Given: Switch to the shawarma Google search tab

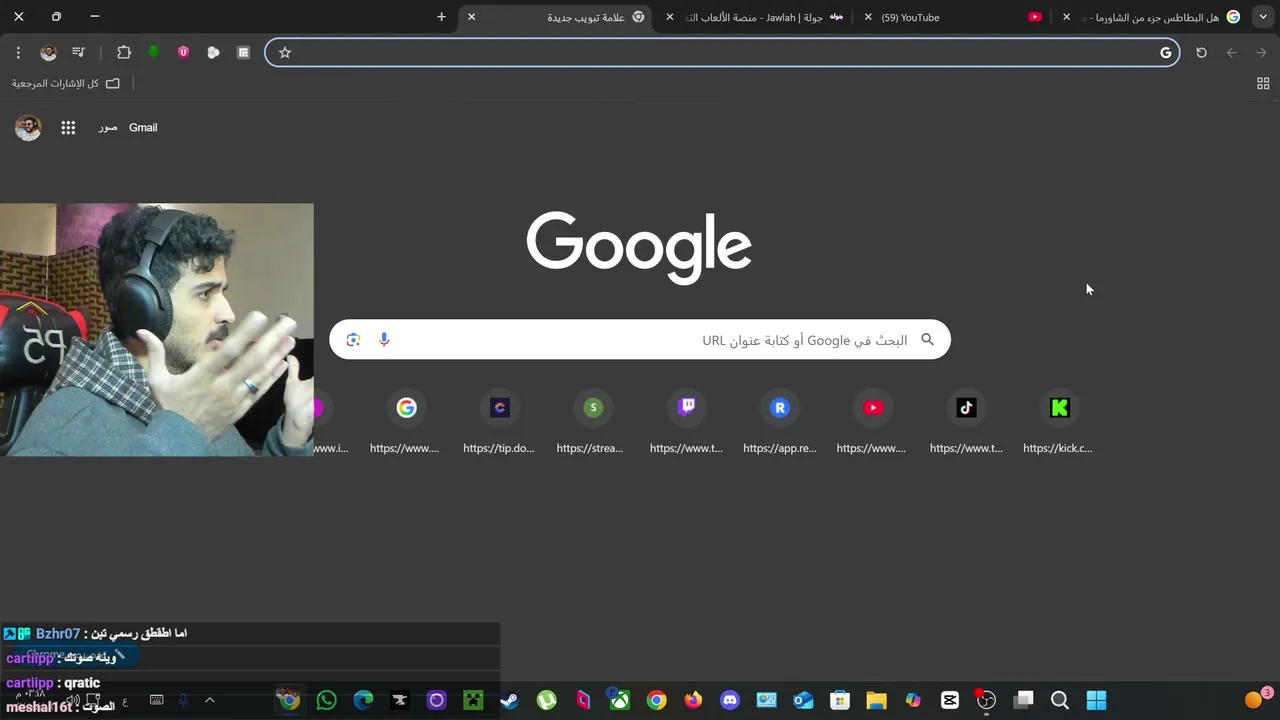Looking at the screenshot, I should 1150,17.
